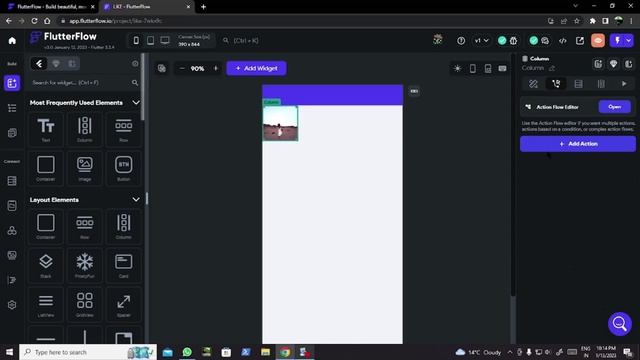The image size is (640, 360).
Task: Select the Spacer layout element
Action: point(123,304)
